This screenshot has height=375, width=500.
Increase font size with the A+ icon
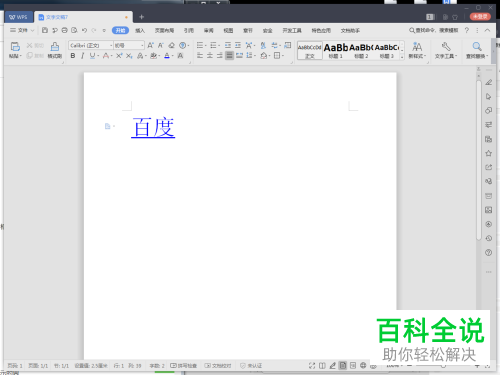pos(150,45)
